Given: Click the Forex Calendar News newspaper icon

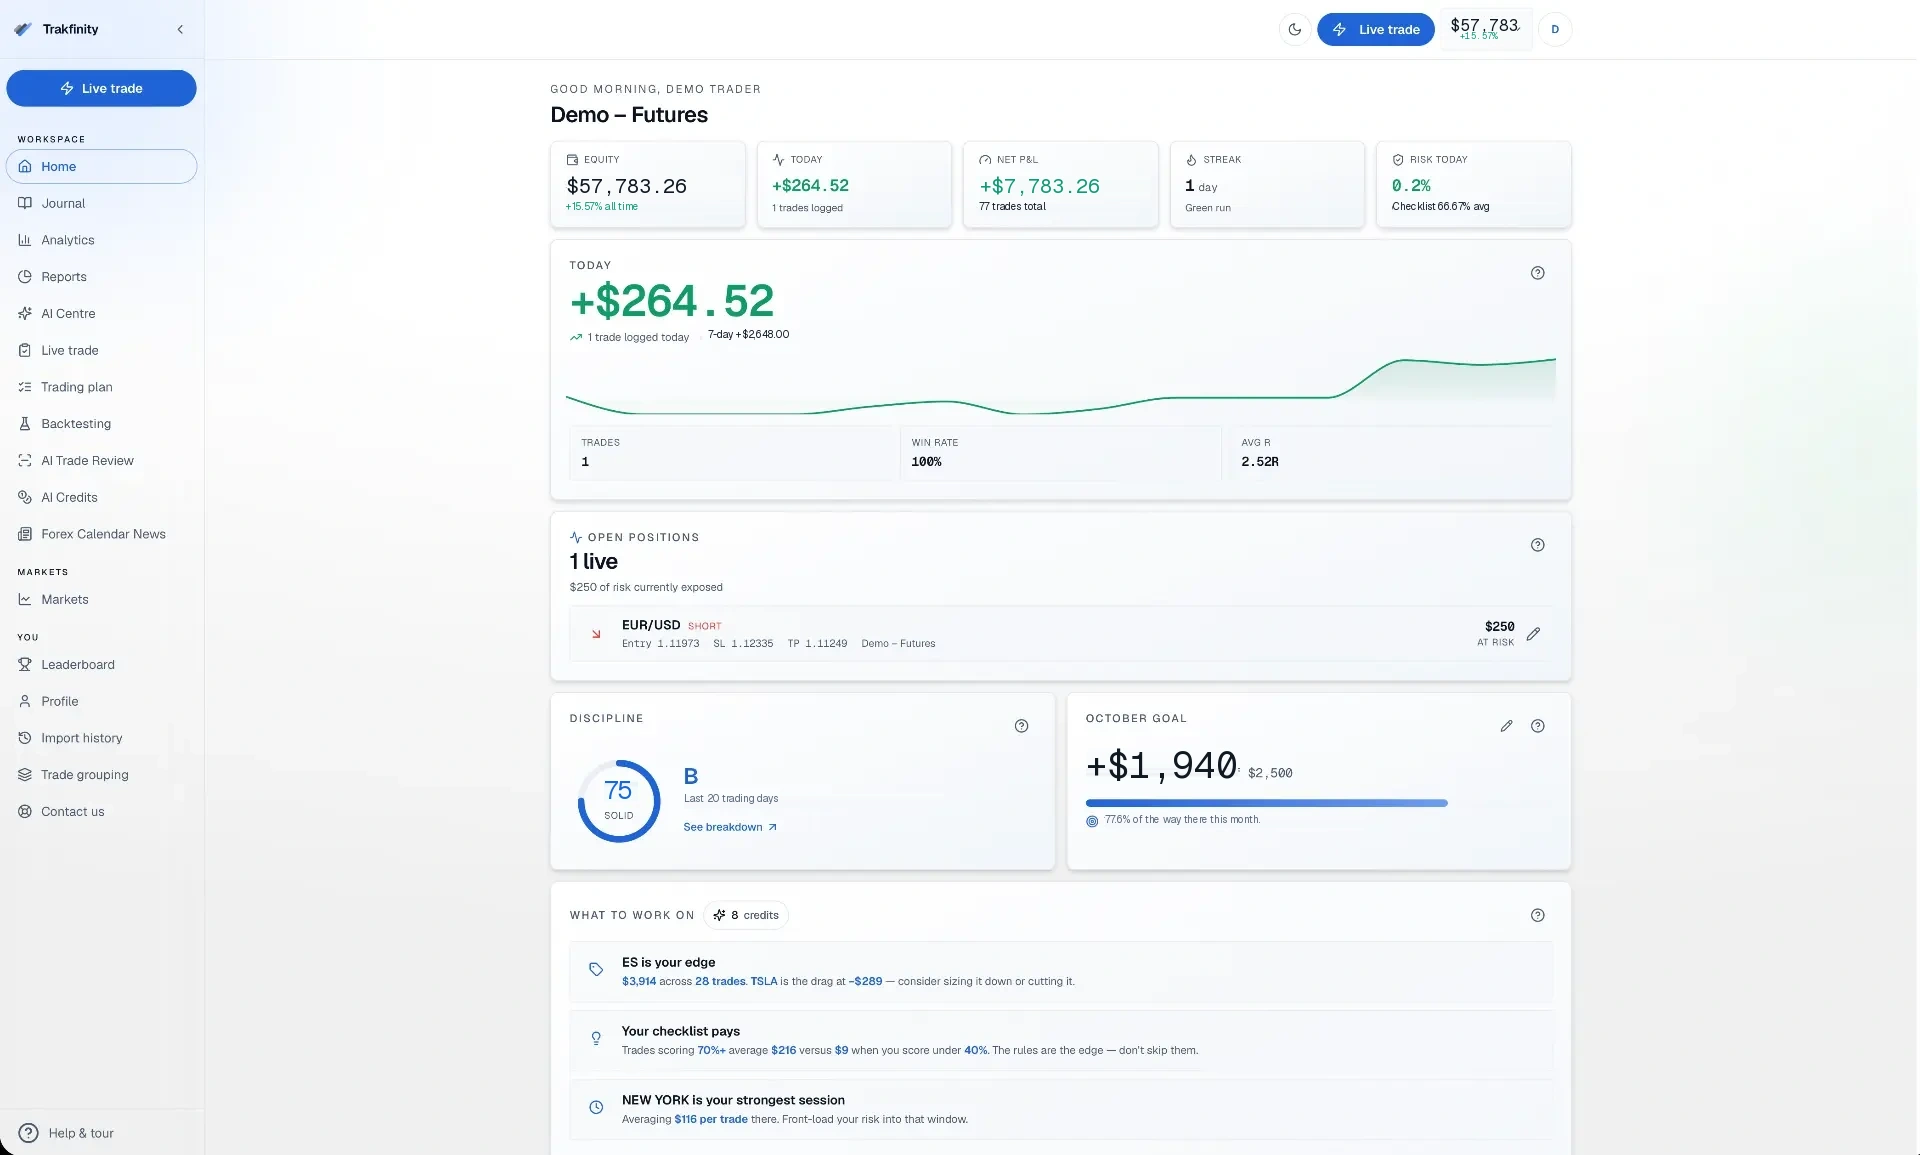Looking at the screenshot, I should (x=25, y=534).
